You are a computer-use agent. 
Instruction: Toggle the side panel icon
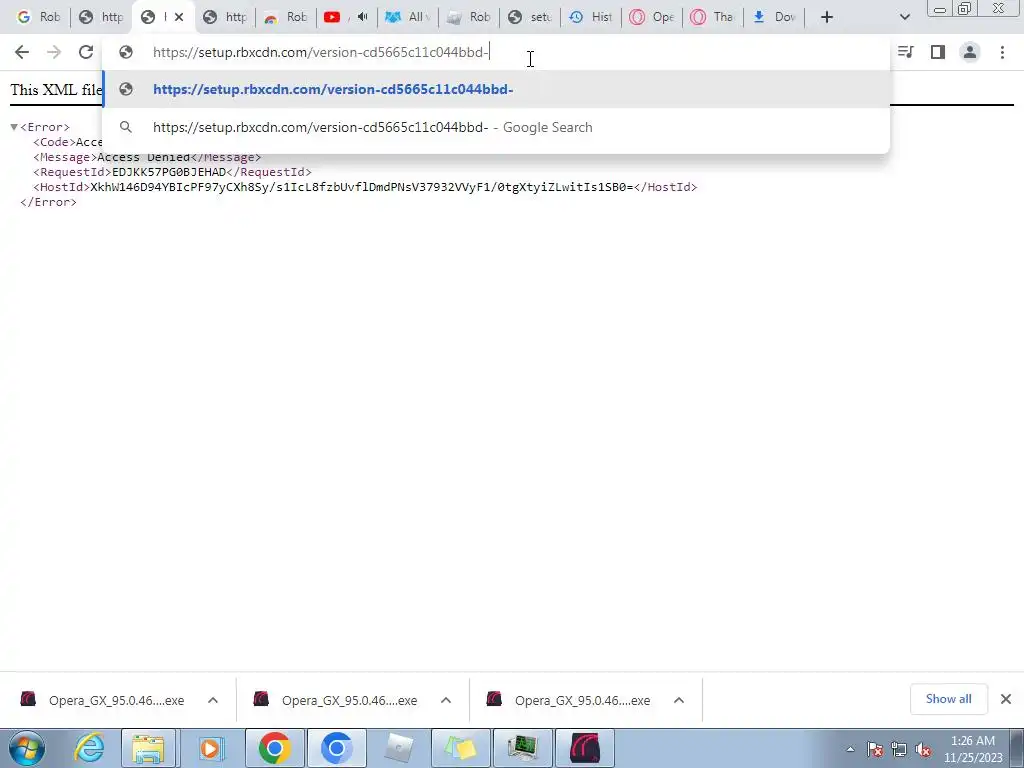(x=938, y=52)
